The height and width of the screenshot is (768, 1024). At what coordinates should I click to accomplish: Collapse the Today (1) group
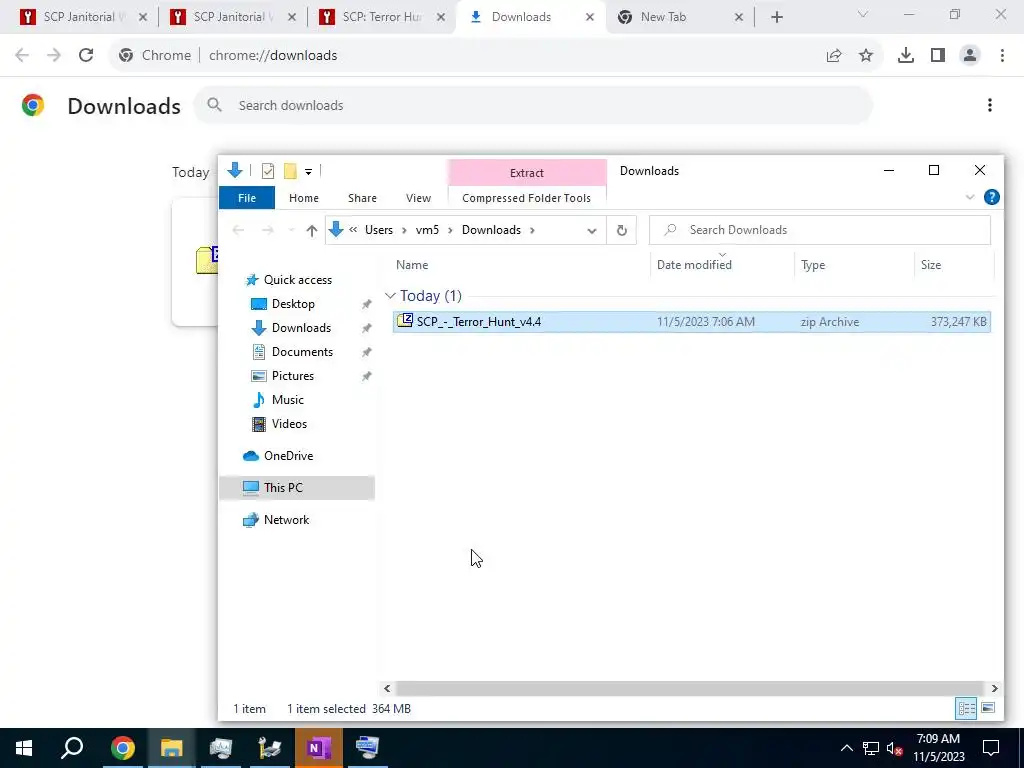(390, 296)
